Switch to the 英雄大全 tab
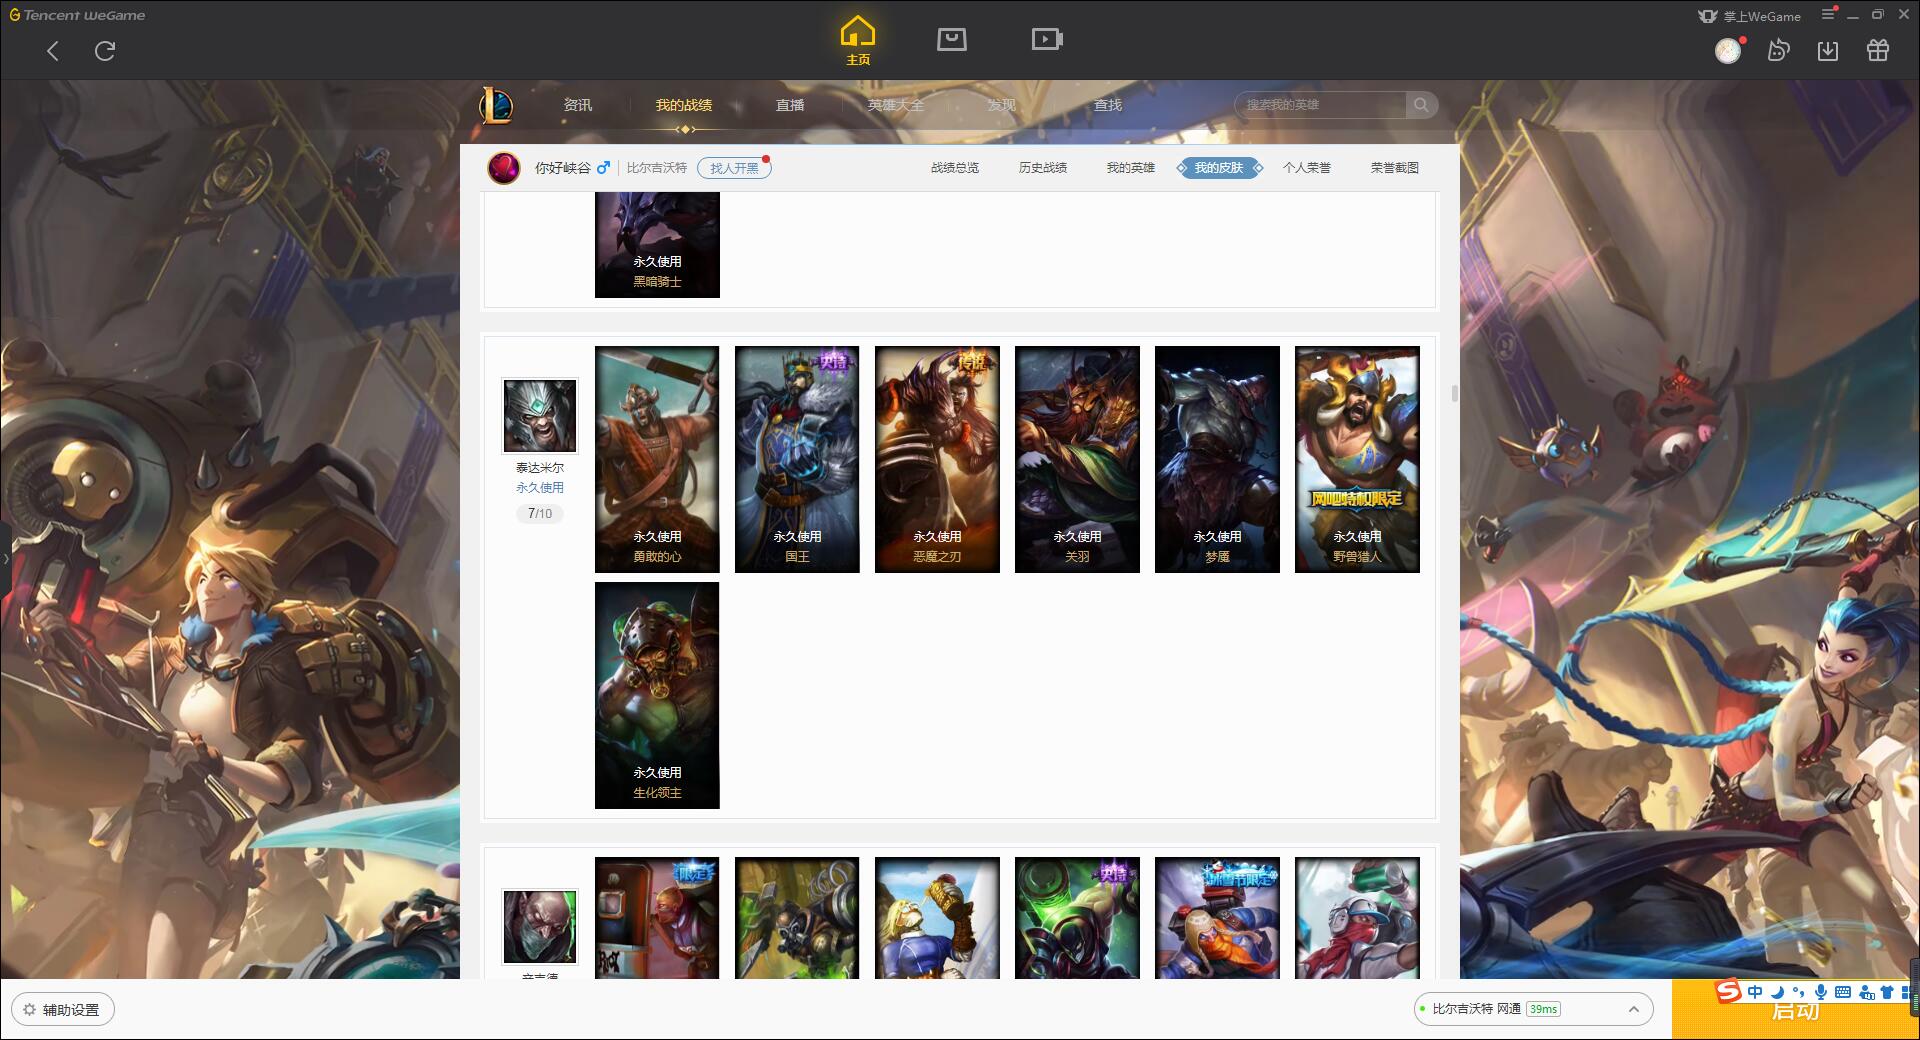This screenshot has width=1920, height=1040. [x=896, y=105]
